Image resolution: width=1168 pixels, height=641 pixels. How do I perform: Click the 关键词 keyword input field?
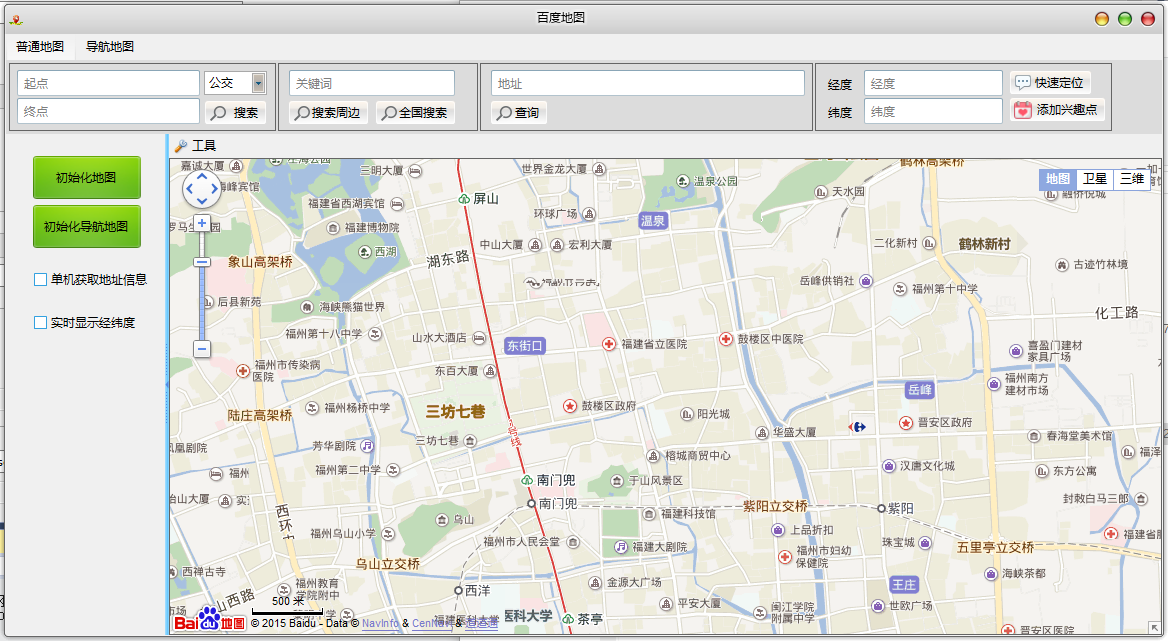coord(372,83)
